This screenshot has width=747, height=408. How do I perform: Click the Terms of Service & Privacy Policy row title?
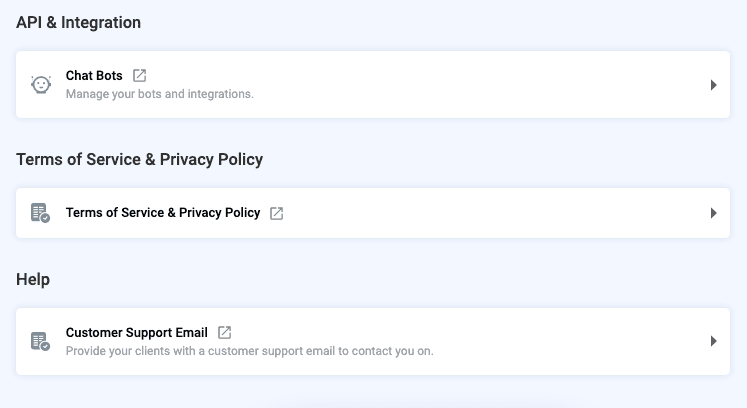(163, 213)
